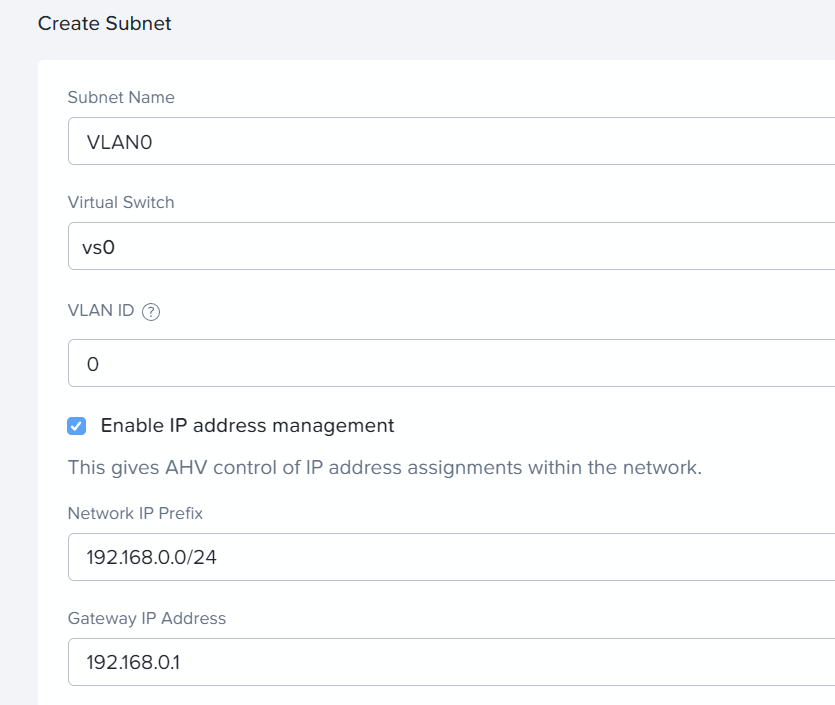835x705 pixels.
Task: Click the Virtual Switch label
Action: click(121, 202)
